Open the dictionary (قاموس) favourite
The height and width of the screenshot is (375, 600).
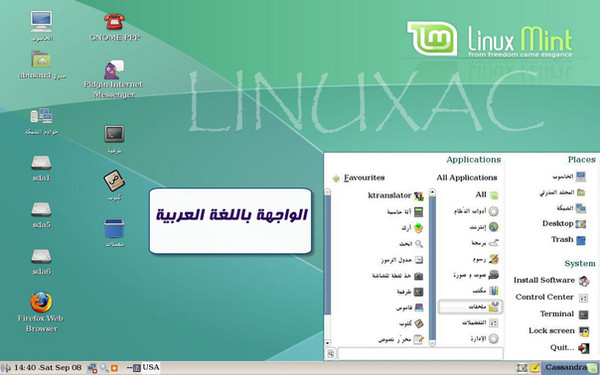click(x=410, y=308)
